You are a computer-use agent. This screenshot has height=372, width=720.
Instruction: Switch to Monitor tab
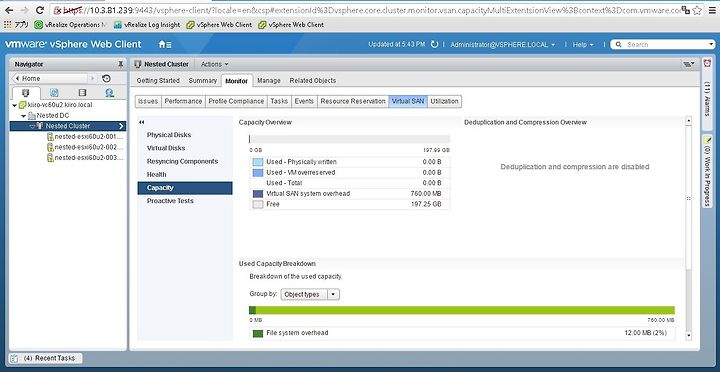(x=236, y=81)
